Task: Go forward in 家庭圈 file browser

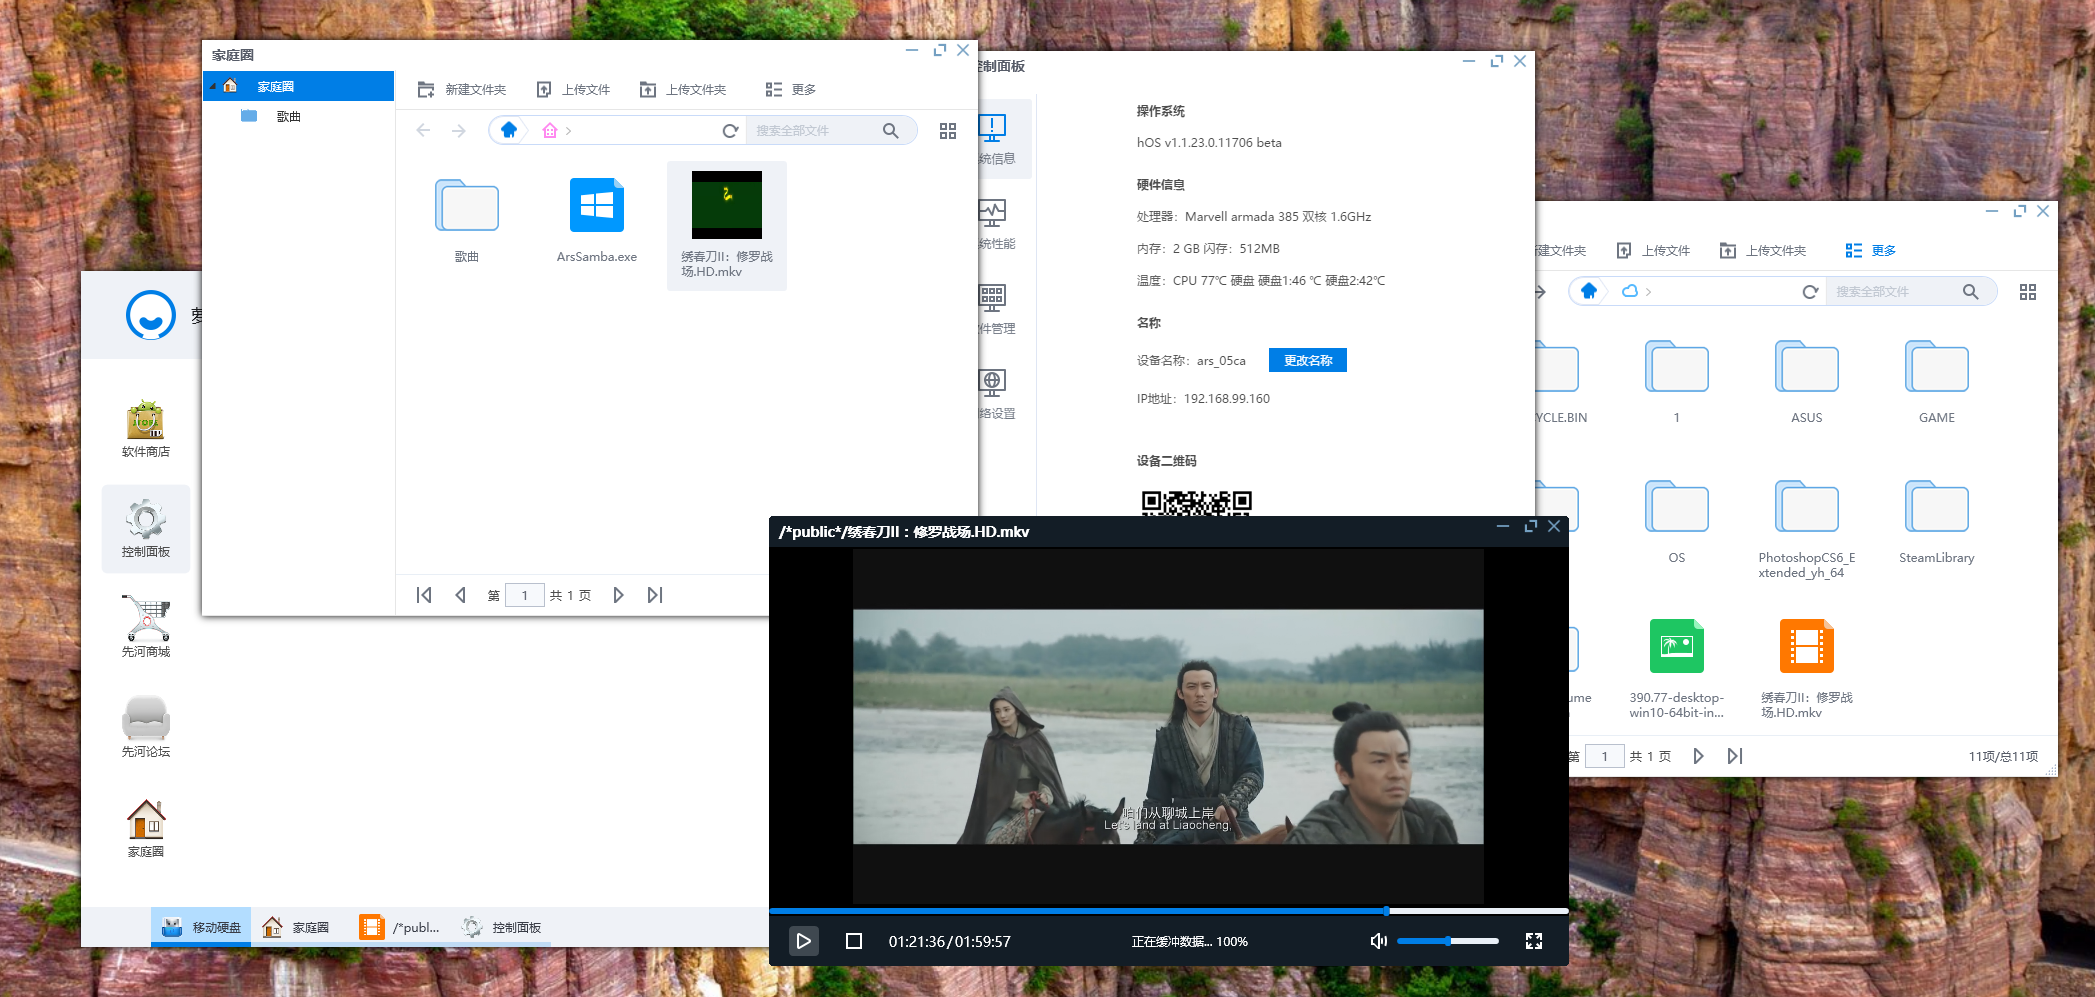Action: click(458, 131)
